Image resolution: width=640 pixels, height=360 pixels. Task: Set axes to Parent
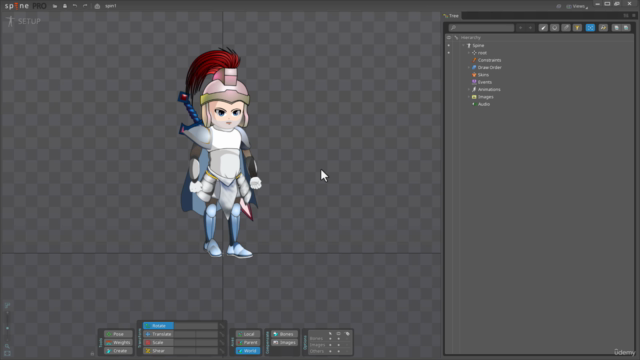pyautogui.click(x=248, y=342)
